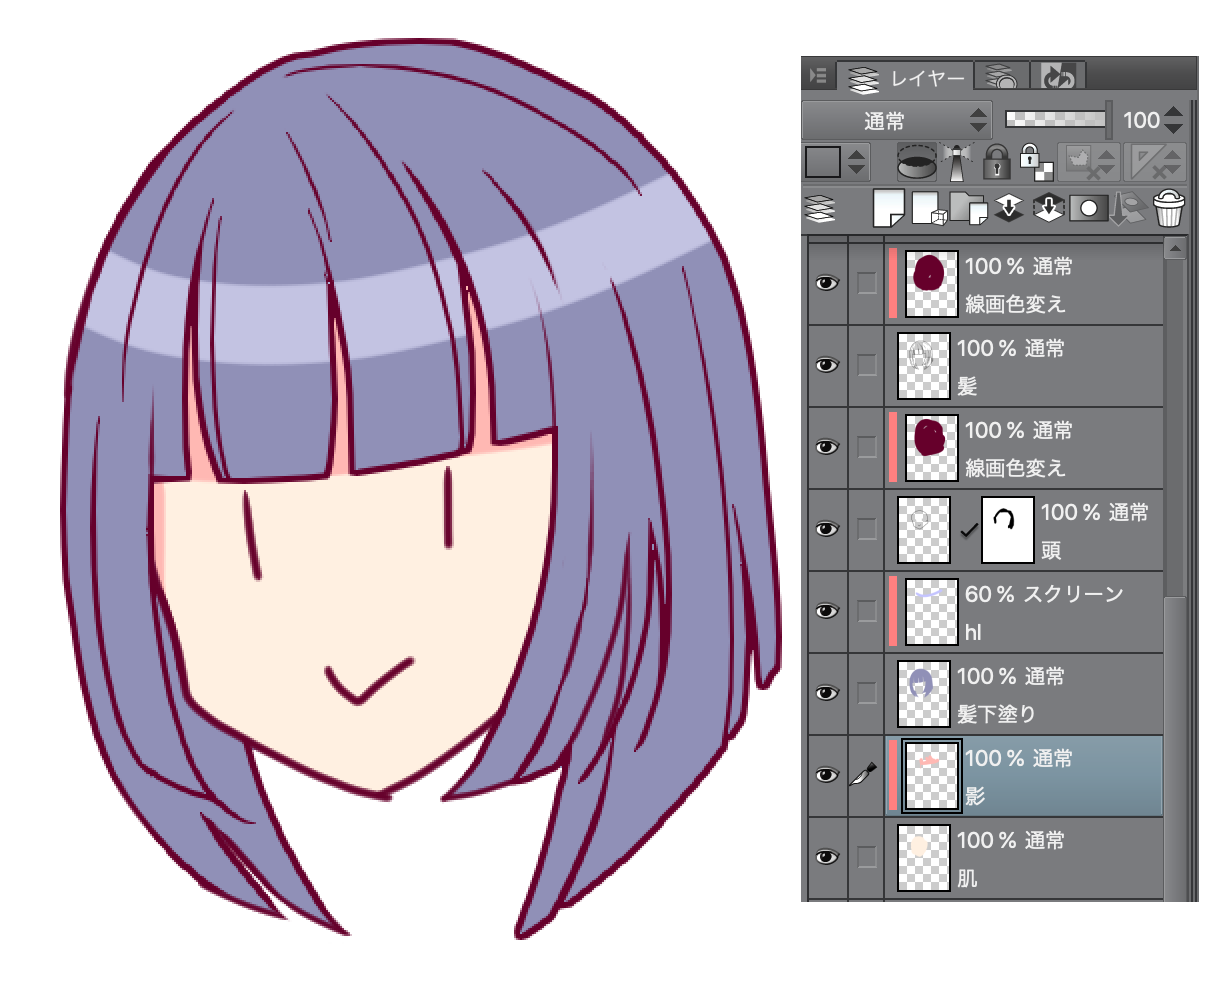The width and height of the screenshot is (1212, 990).
Task: Switch to the tab with circular arrows icon
Action: pos(1058,76)
